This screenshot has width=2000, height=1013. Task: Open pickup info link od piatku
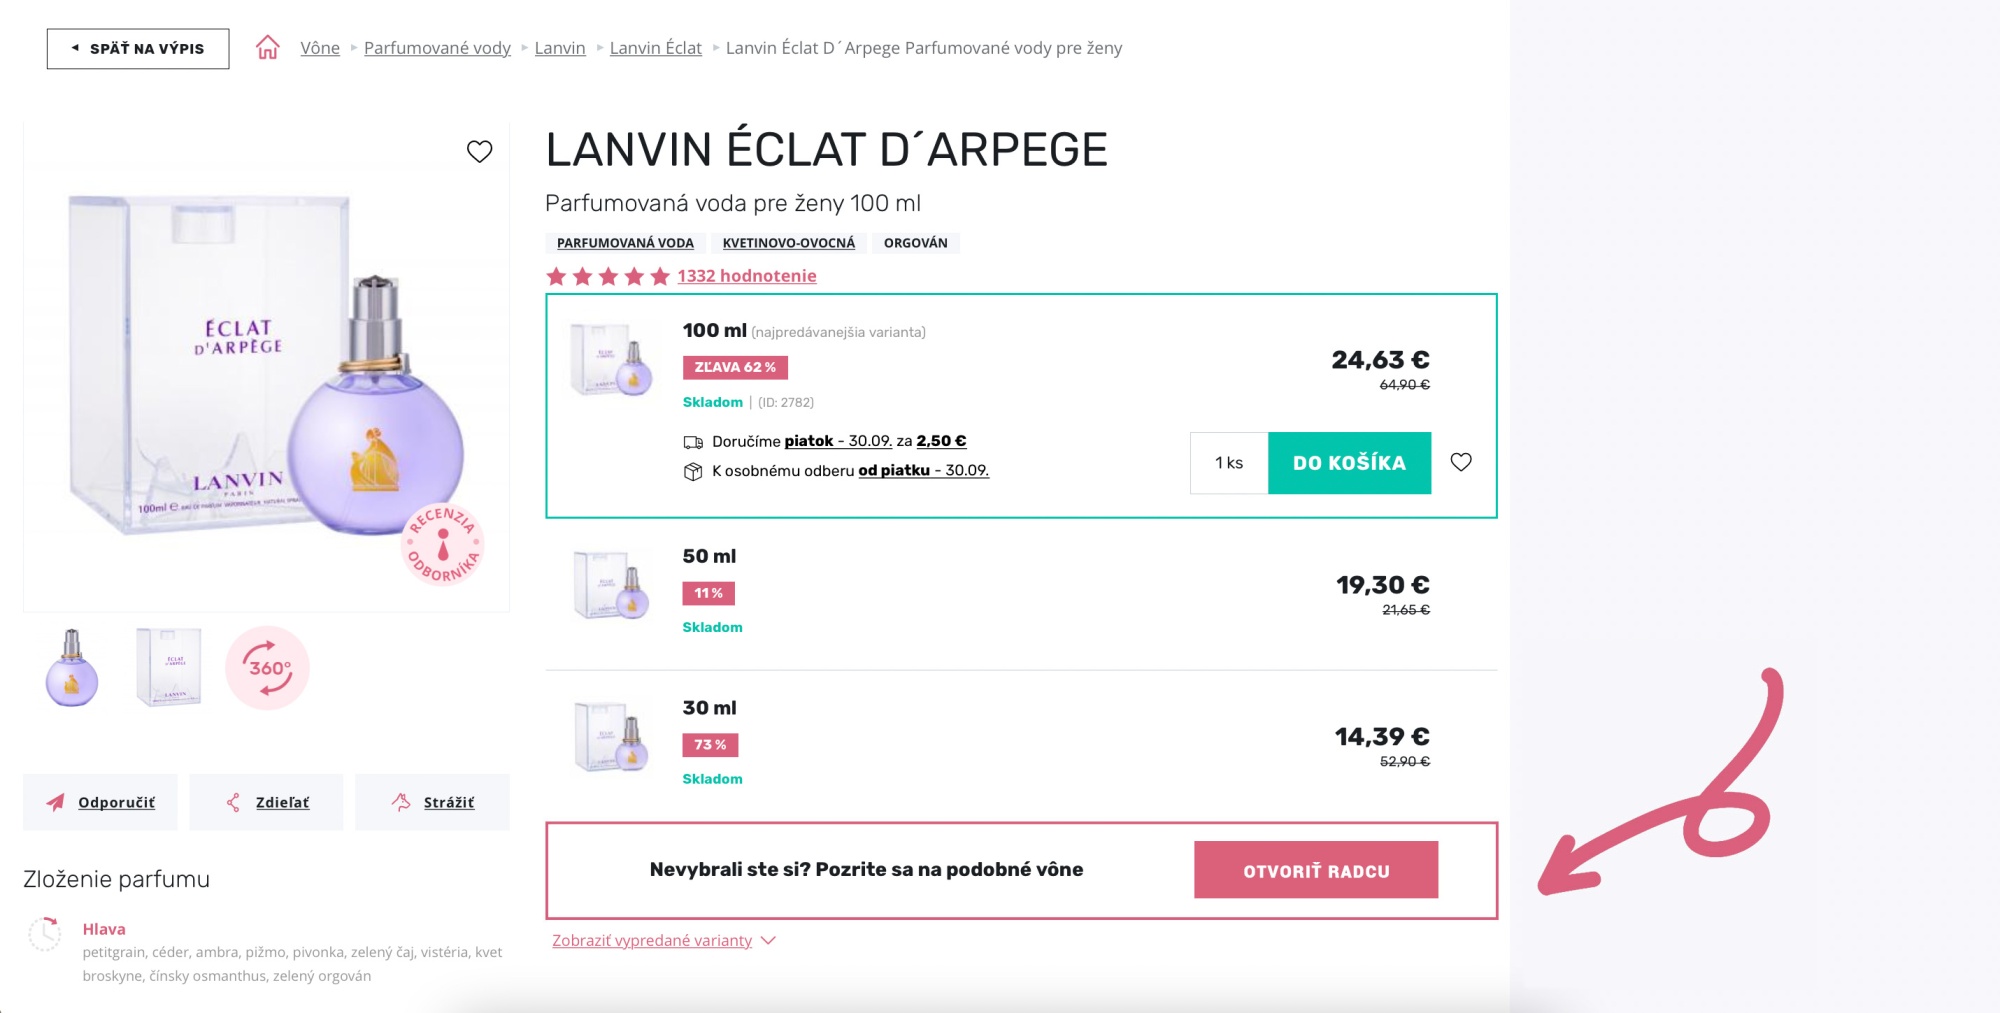coord(923,470)
